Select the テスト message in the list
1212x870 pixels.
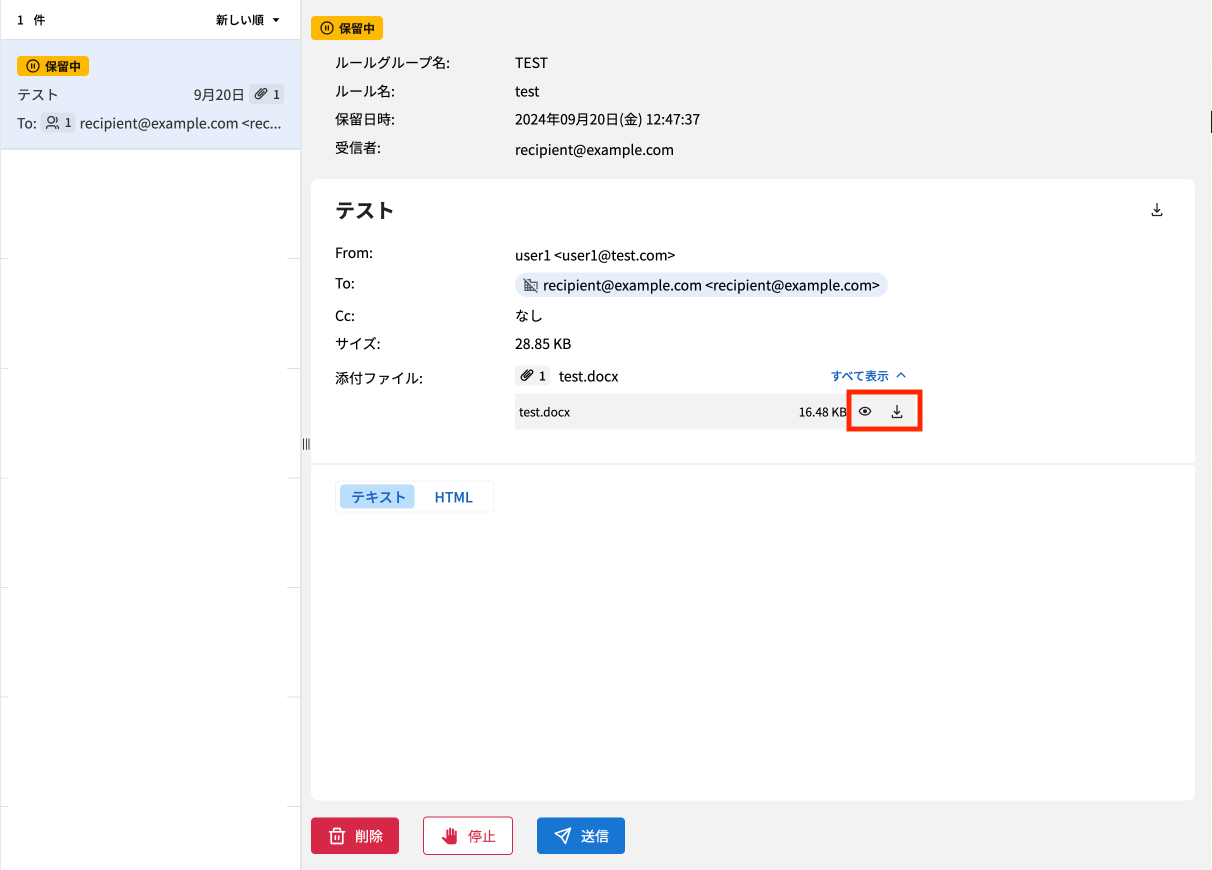[150, 95]
